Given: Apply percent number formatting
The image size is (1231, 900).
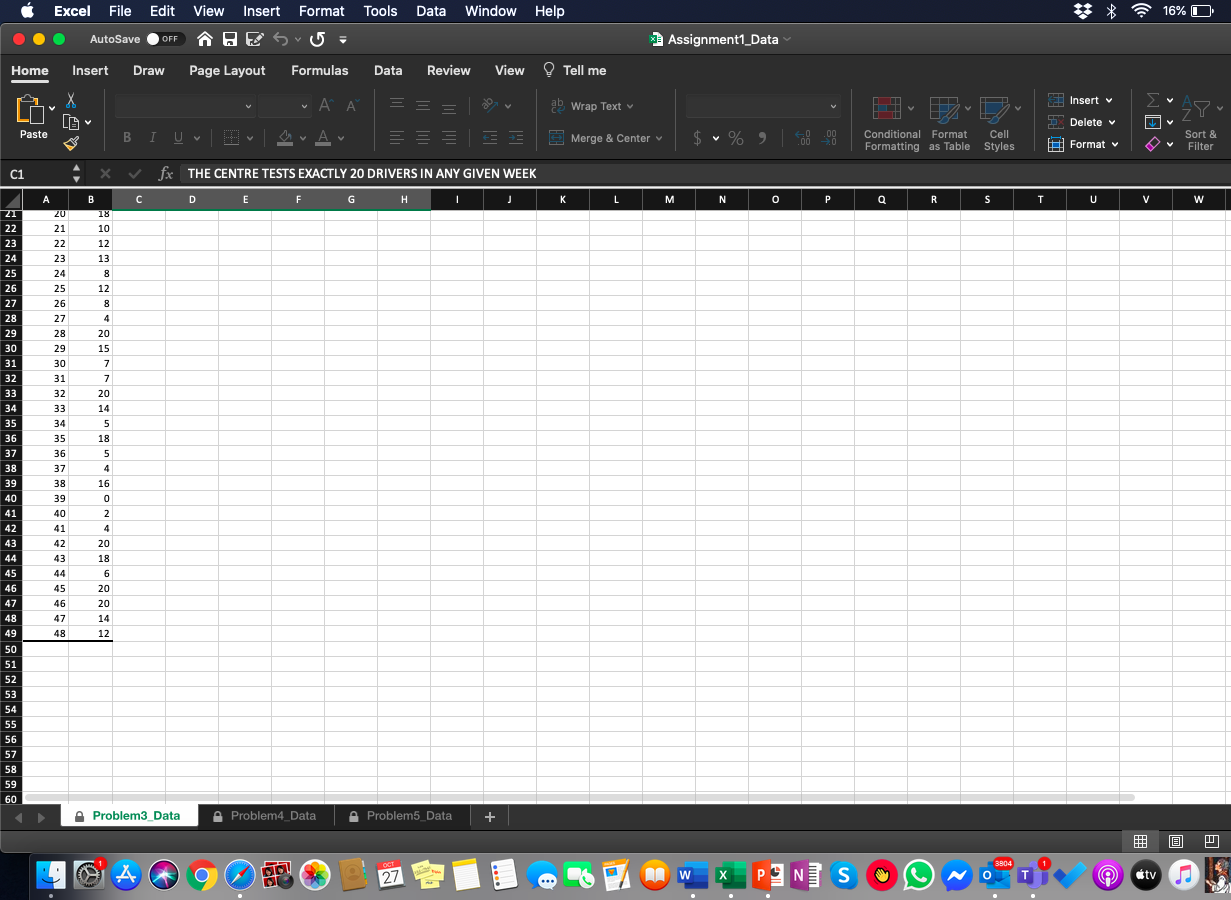Looking at the screenshot, I should click(x=736, y=138).
